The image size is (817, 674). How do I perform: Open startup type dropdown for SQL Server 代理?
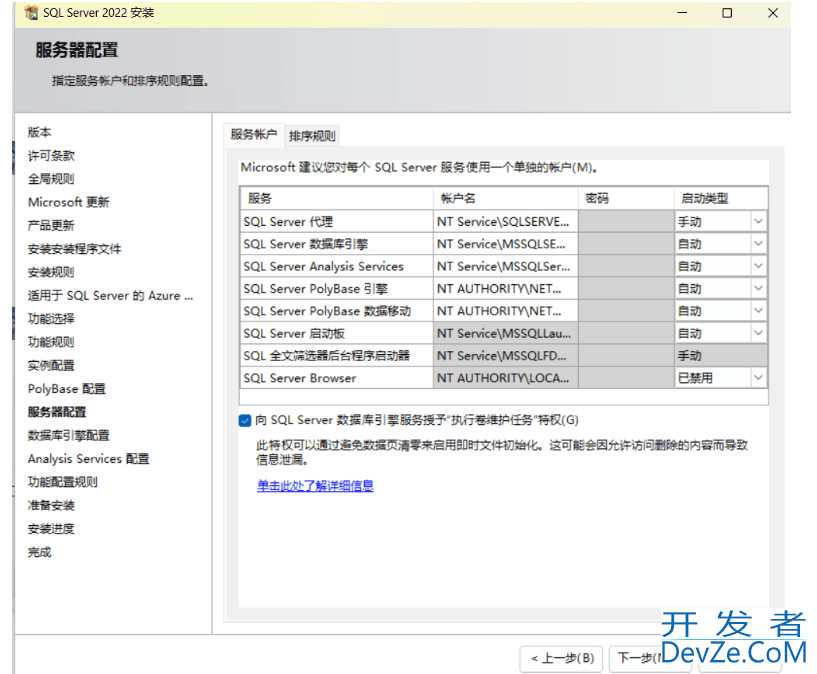click(758, 221)
